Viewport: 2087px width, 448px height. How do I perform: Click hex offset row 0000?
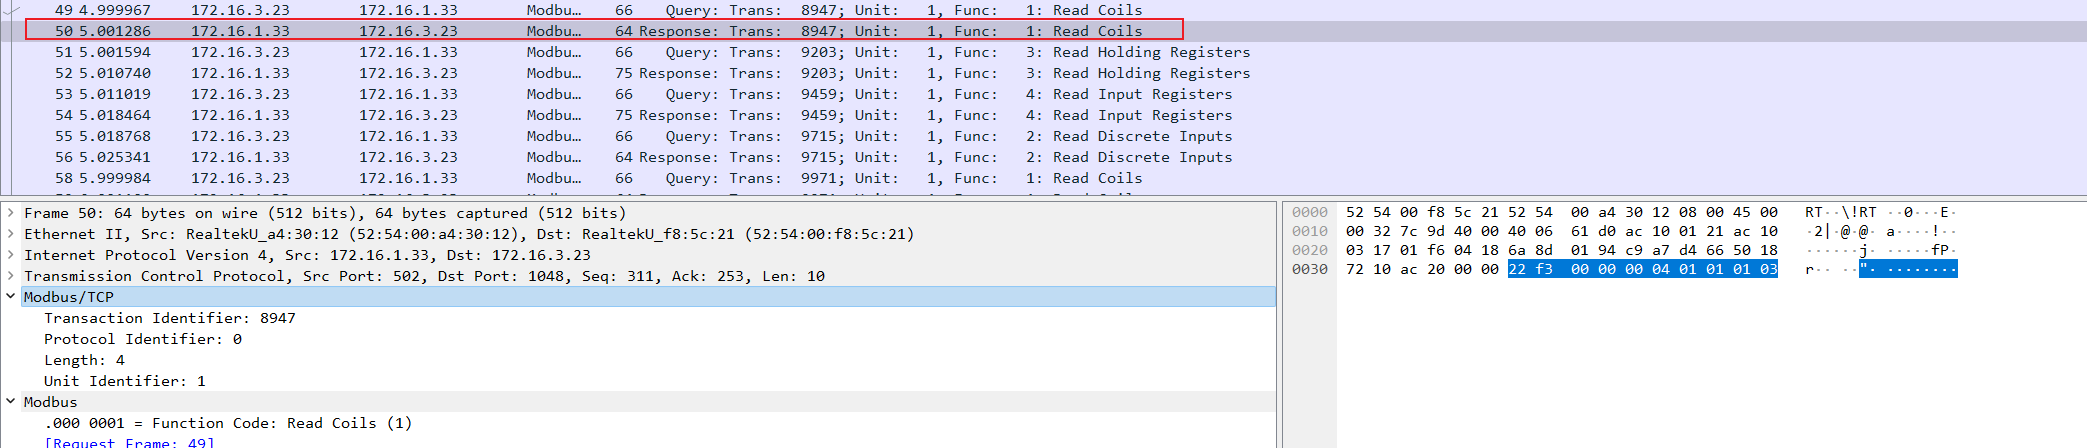point(1309,212)
